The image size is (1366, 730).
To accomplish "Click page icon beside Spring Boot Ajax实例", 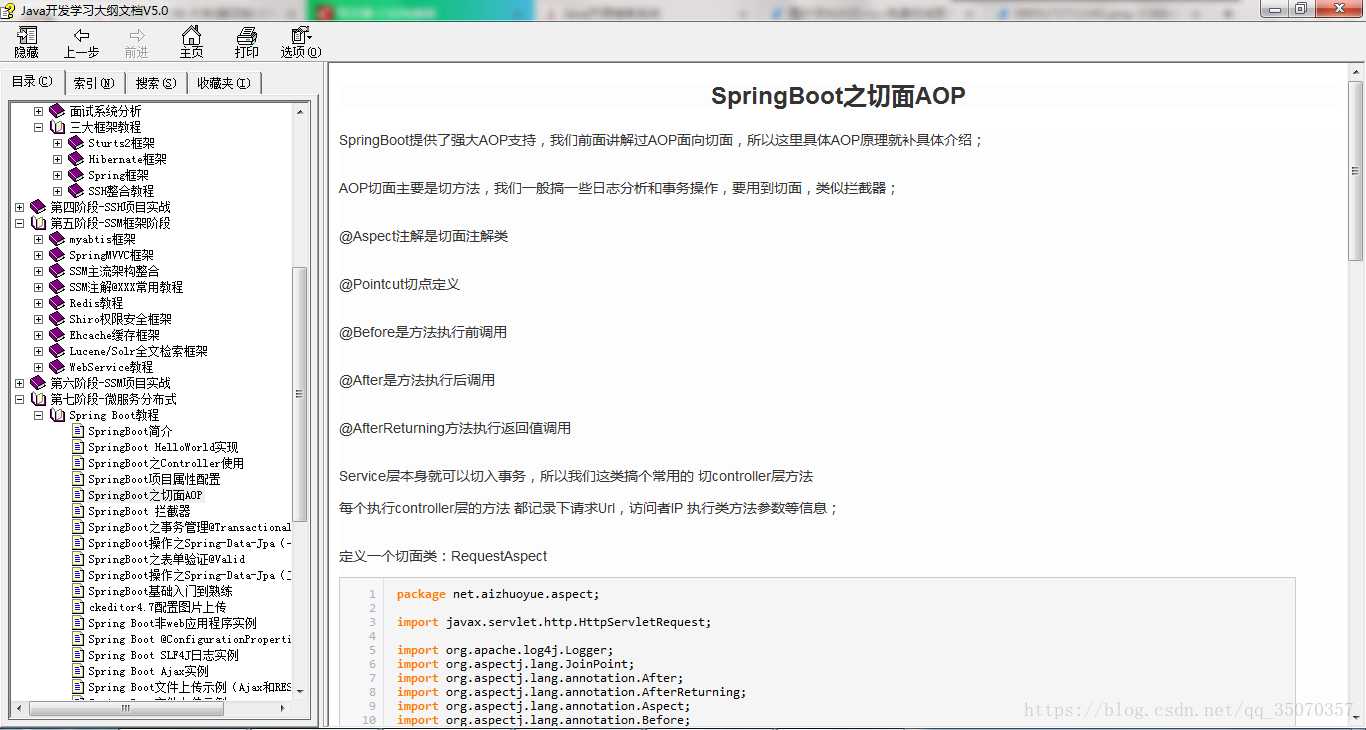I will pos(78,671).
